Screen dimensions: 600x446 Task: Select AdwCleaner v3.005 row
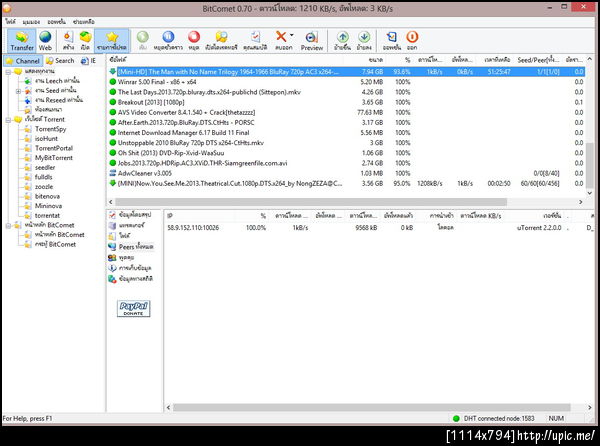pos(346,173)
